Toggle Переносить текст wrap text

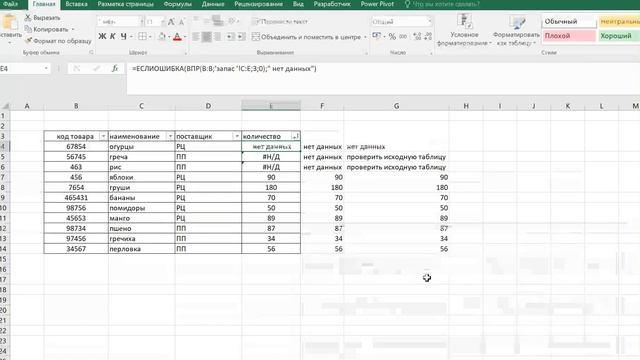coord(280,22)
